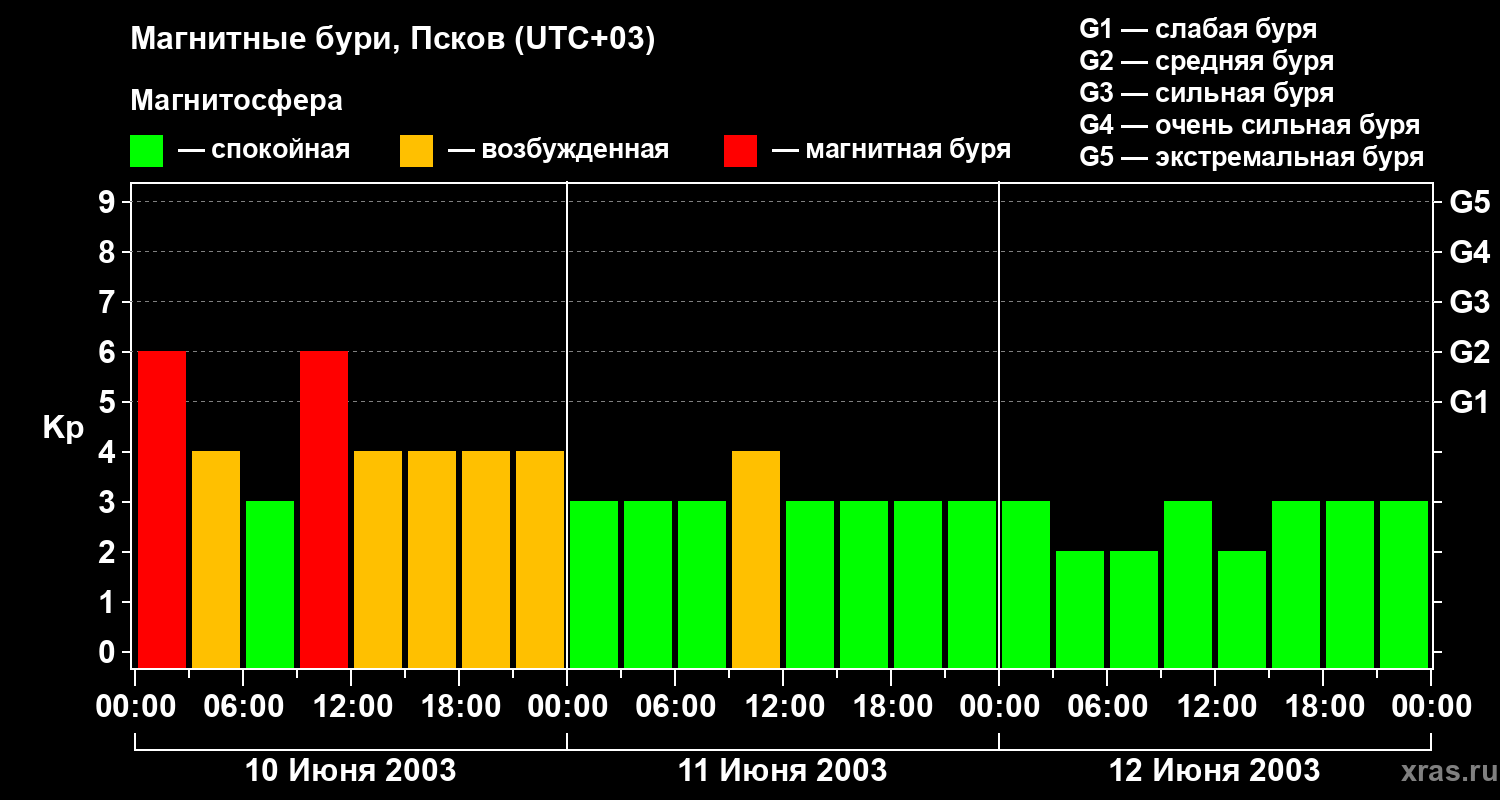Viewport: 1500px width, 800px height.
Task: Select the only orange bar on 11 June
Action: [x=756, y=559]
